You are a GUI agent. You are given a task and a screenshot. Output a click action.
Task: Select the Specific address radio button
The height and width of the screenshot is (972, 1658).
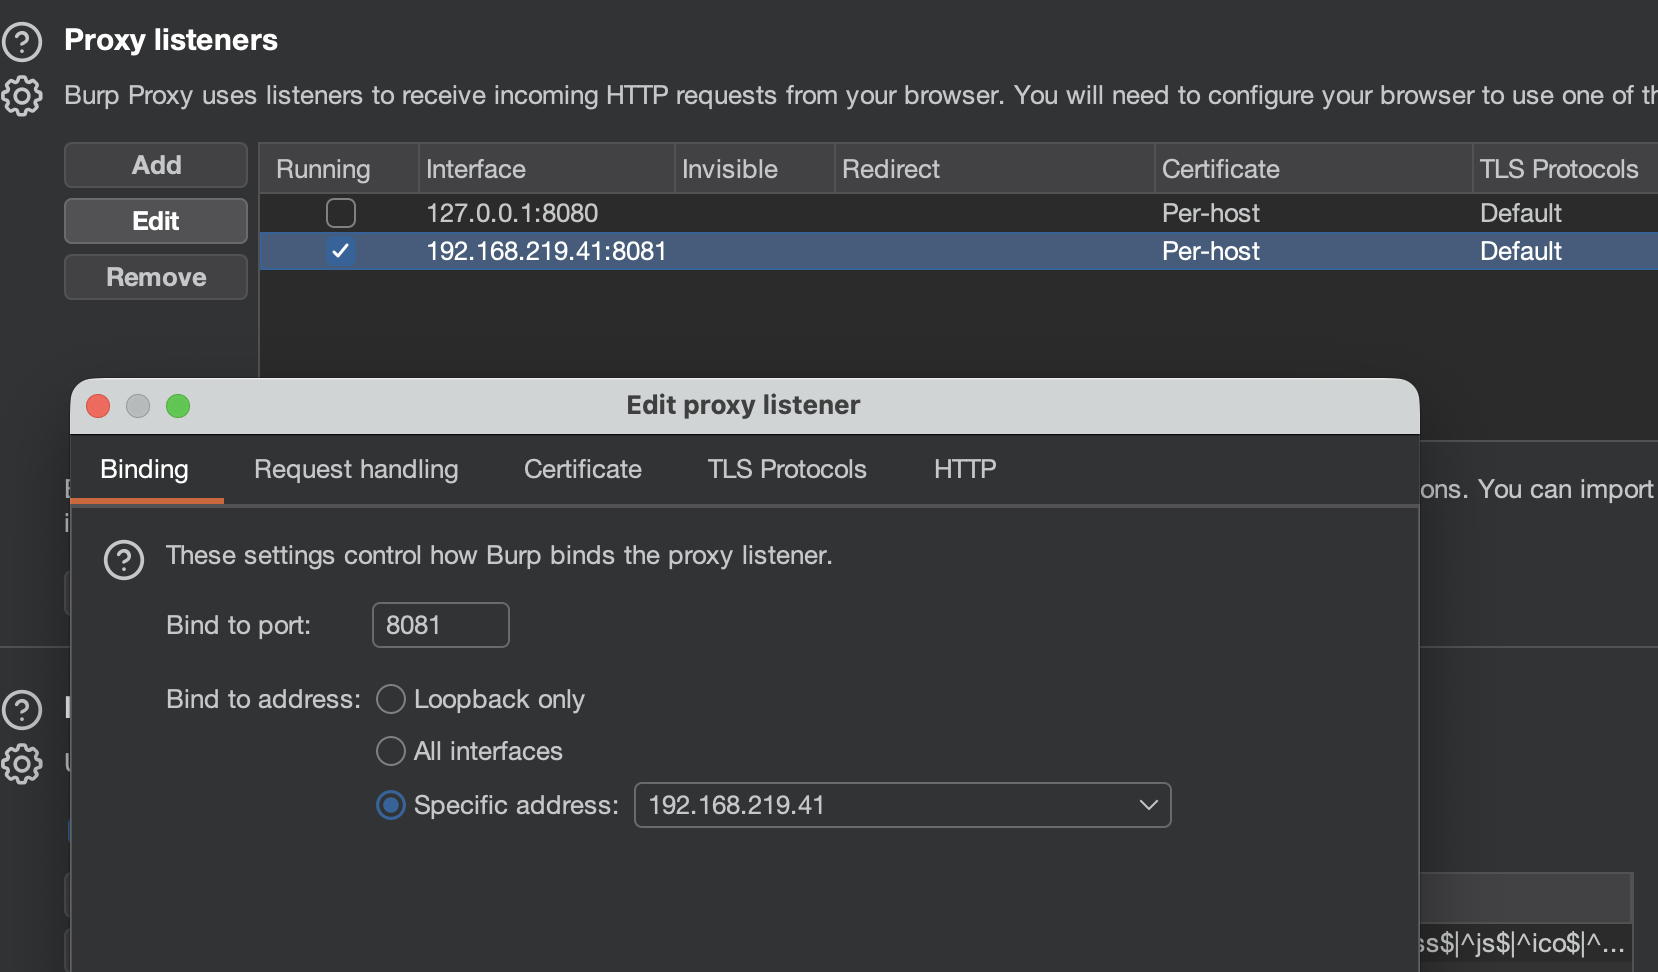pyautogui.click(x=391, y=805)
